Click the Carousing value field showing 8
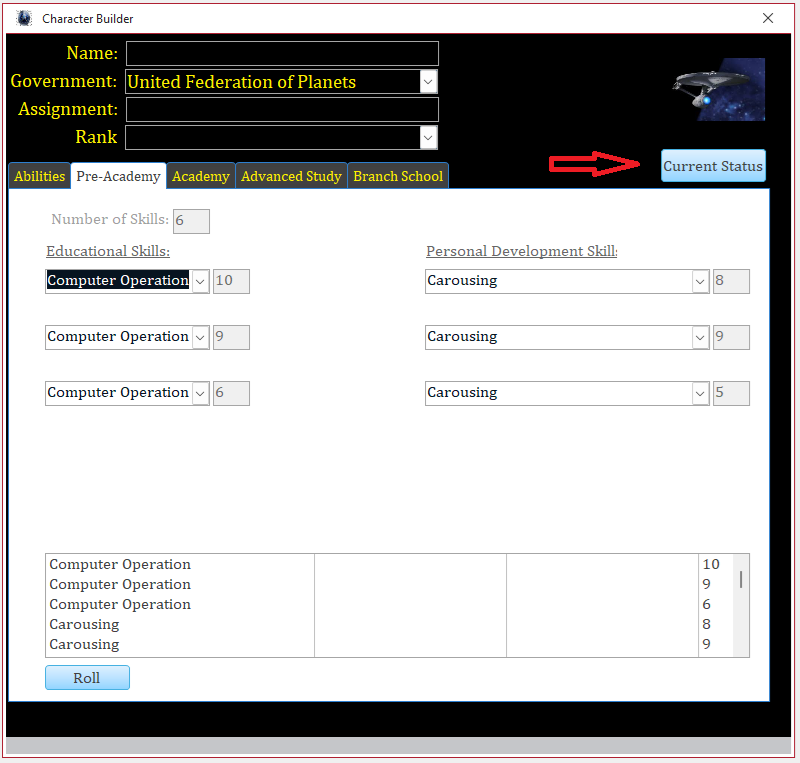 [731, 281]
